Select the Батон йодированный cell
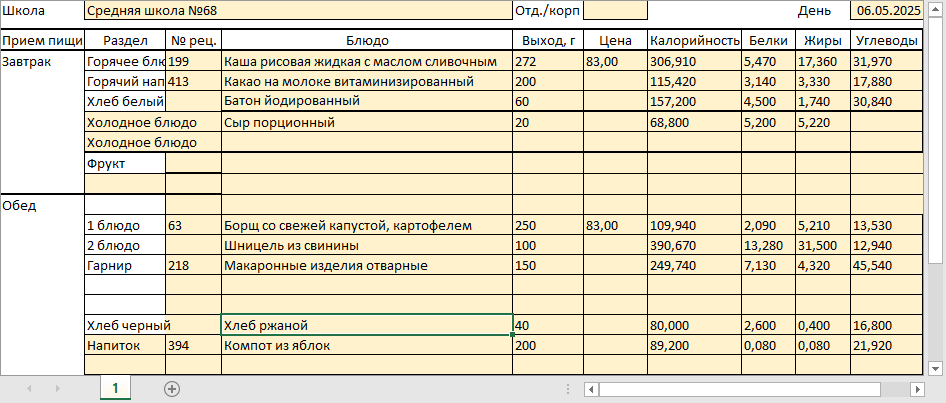 [367, 101]
